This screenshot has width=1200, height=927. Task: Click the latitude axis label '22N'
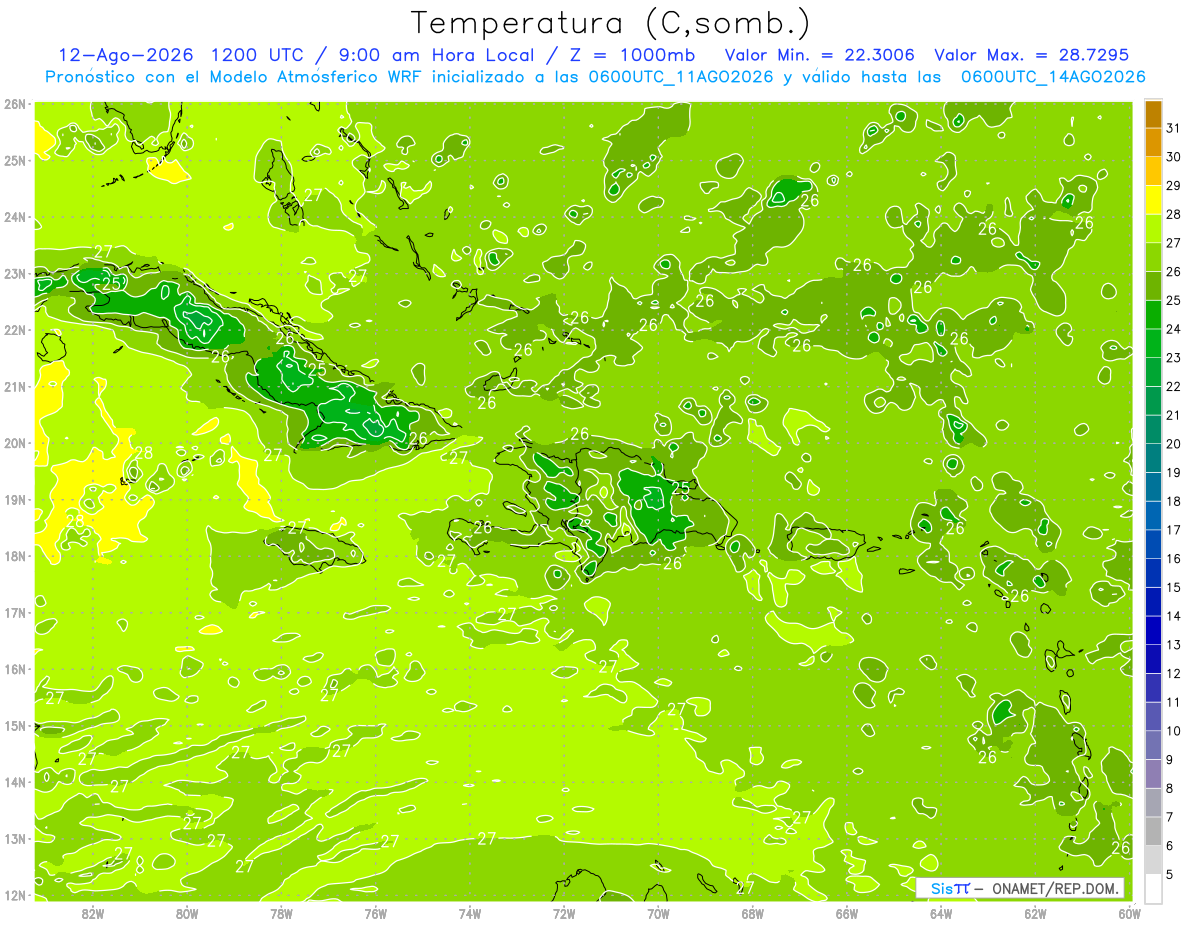15,330
